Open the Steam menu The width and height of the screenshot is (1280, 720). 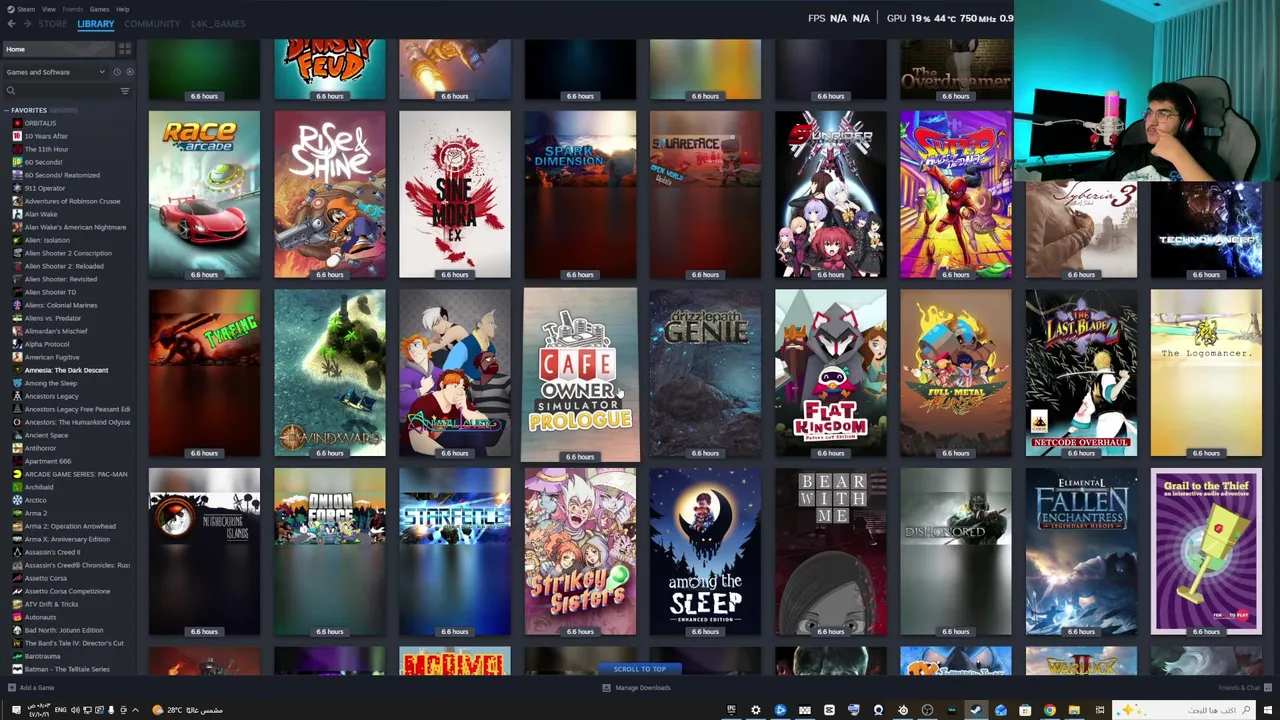pyautogui.click(x=26, y=9)
